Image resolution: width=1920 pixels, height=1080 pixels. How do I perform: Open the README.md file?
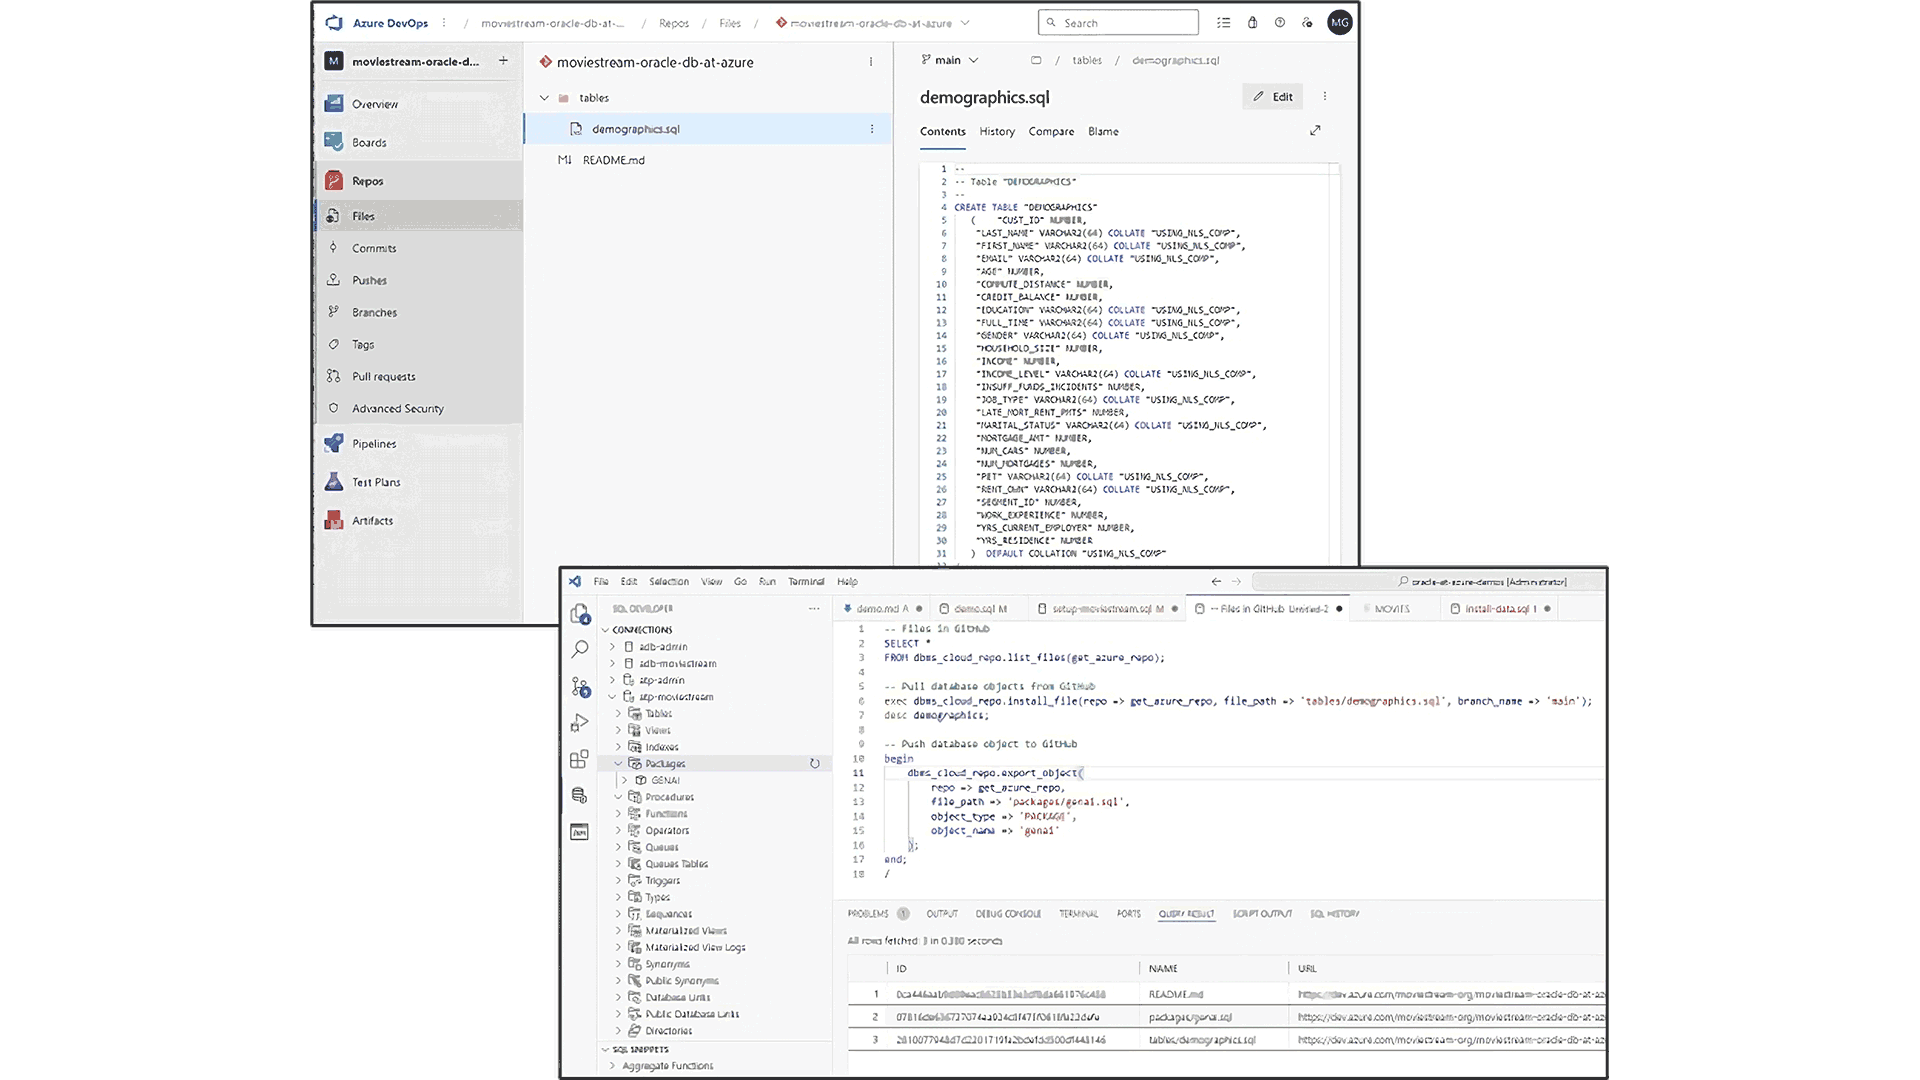pos(614,160)
